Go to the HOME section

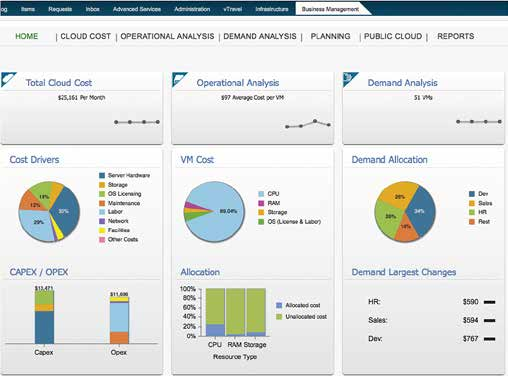tap(27, 36)
